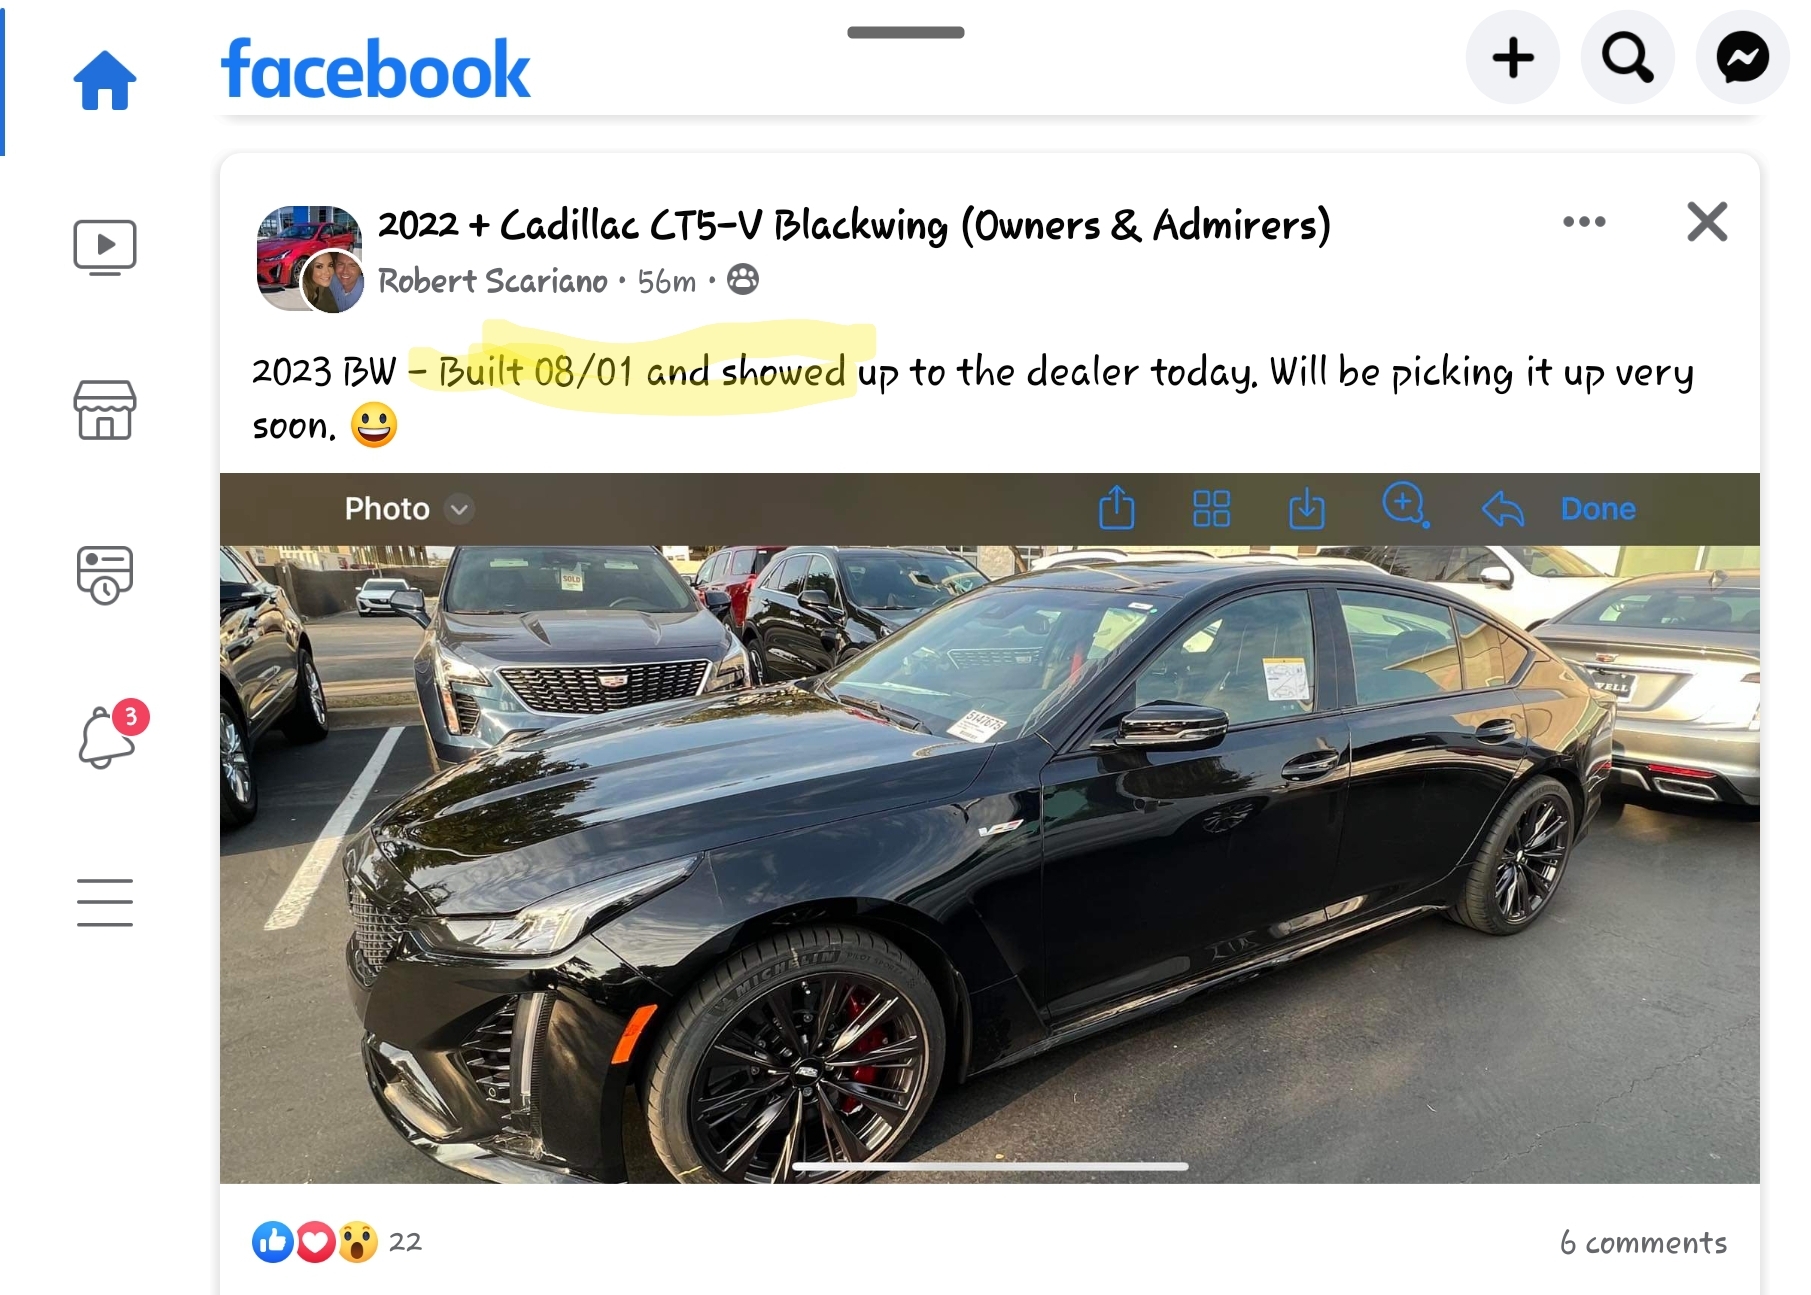Open the Facebook Home feed icon
The width and height of the screenshot is (1811, 1295).
(105, 79)
